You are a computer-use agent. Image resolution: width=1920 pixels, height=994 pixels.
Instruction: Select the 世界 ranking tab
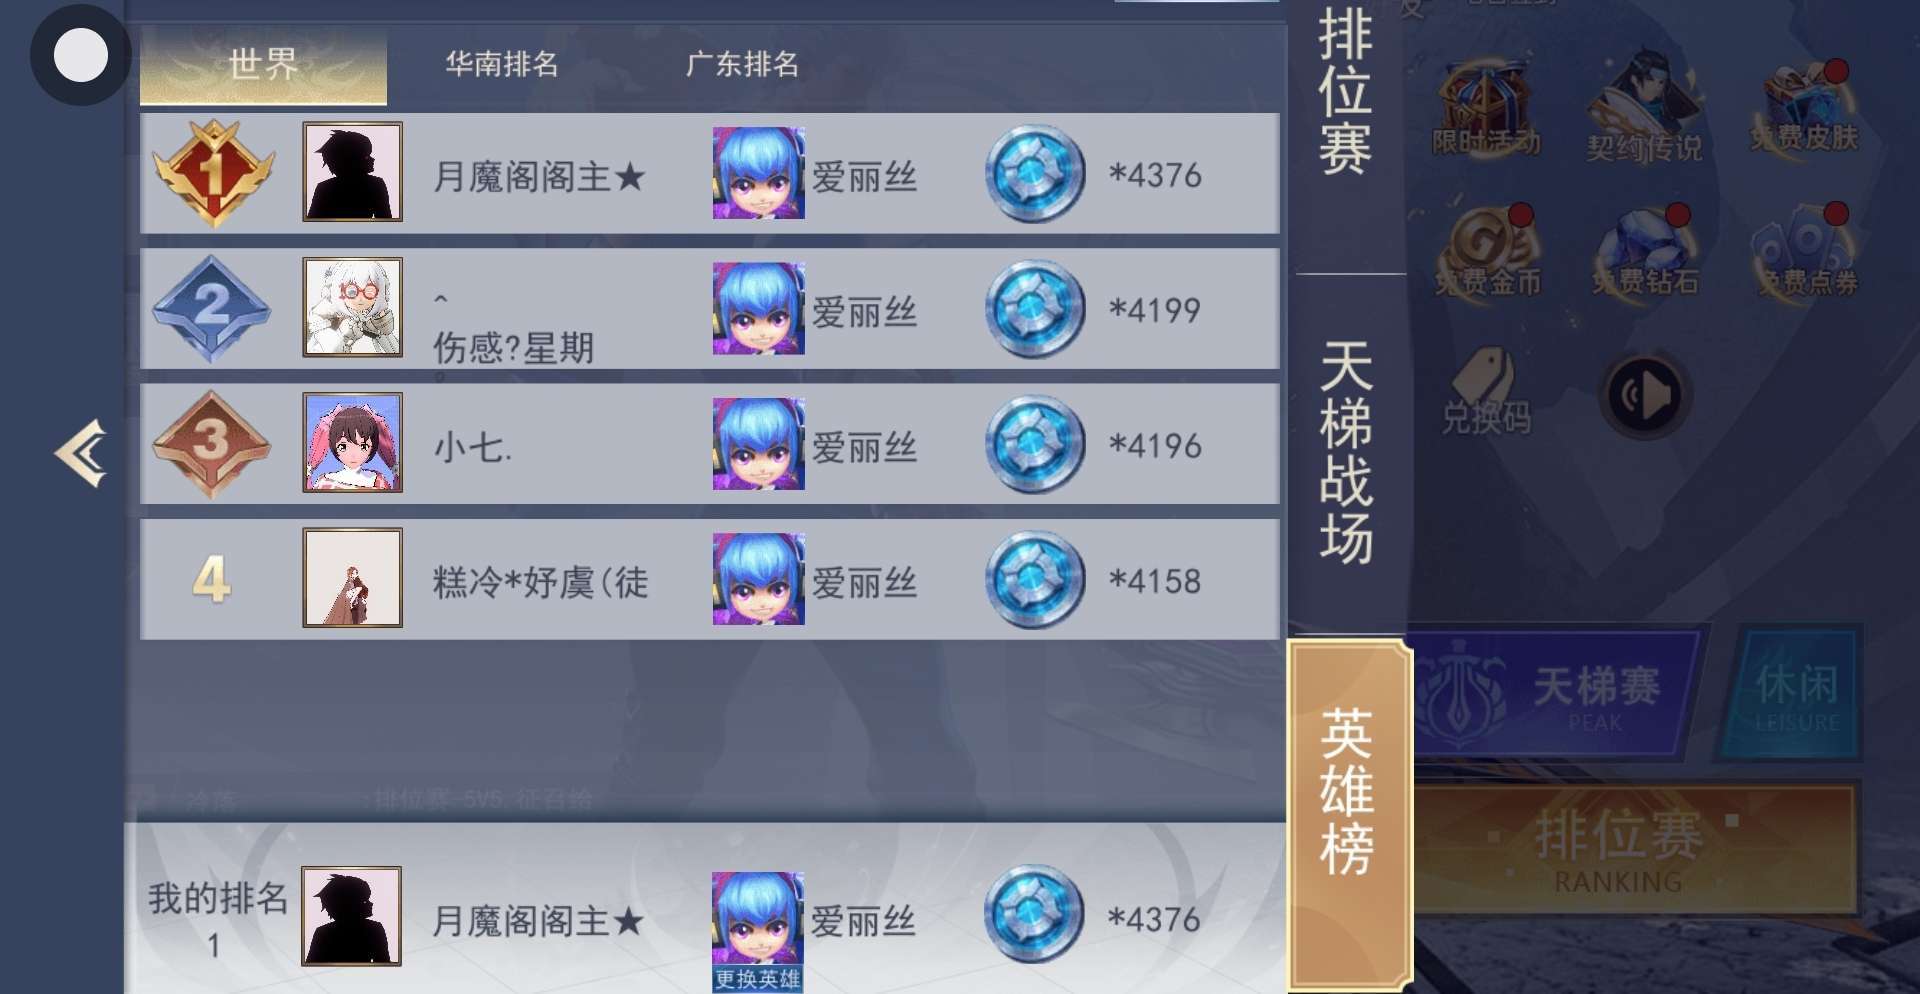[x=263, y=64]
